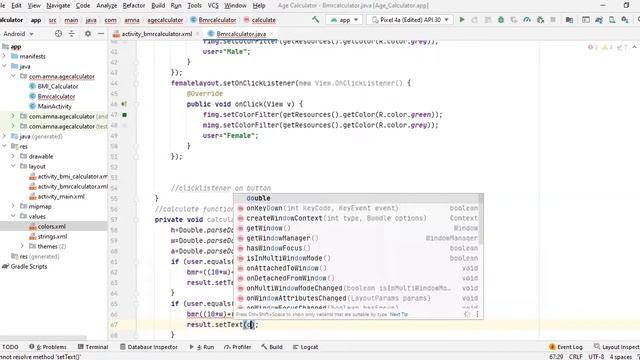Click the autocomplete popup more options icon
The height and width of the screenshot is (360, 640).
click(x=477, y=314)
